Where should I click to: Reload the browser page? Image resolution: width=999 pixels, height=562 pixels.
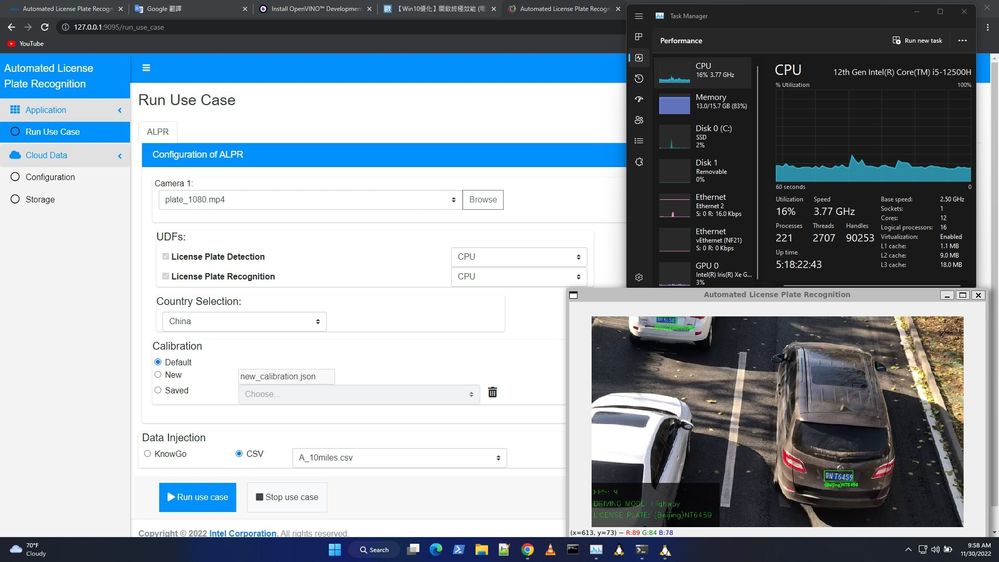45,27
